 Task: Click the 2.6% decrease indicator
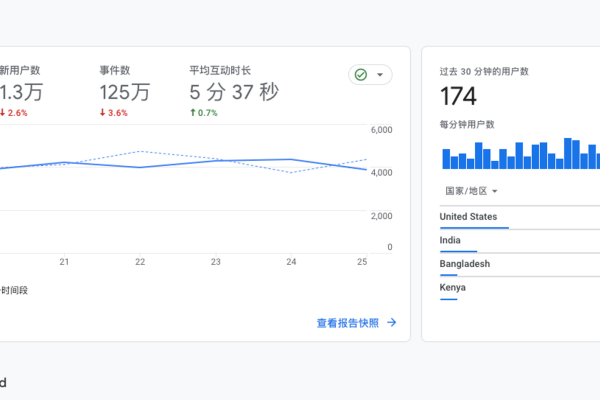click(x=14, y=113)
